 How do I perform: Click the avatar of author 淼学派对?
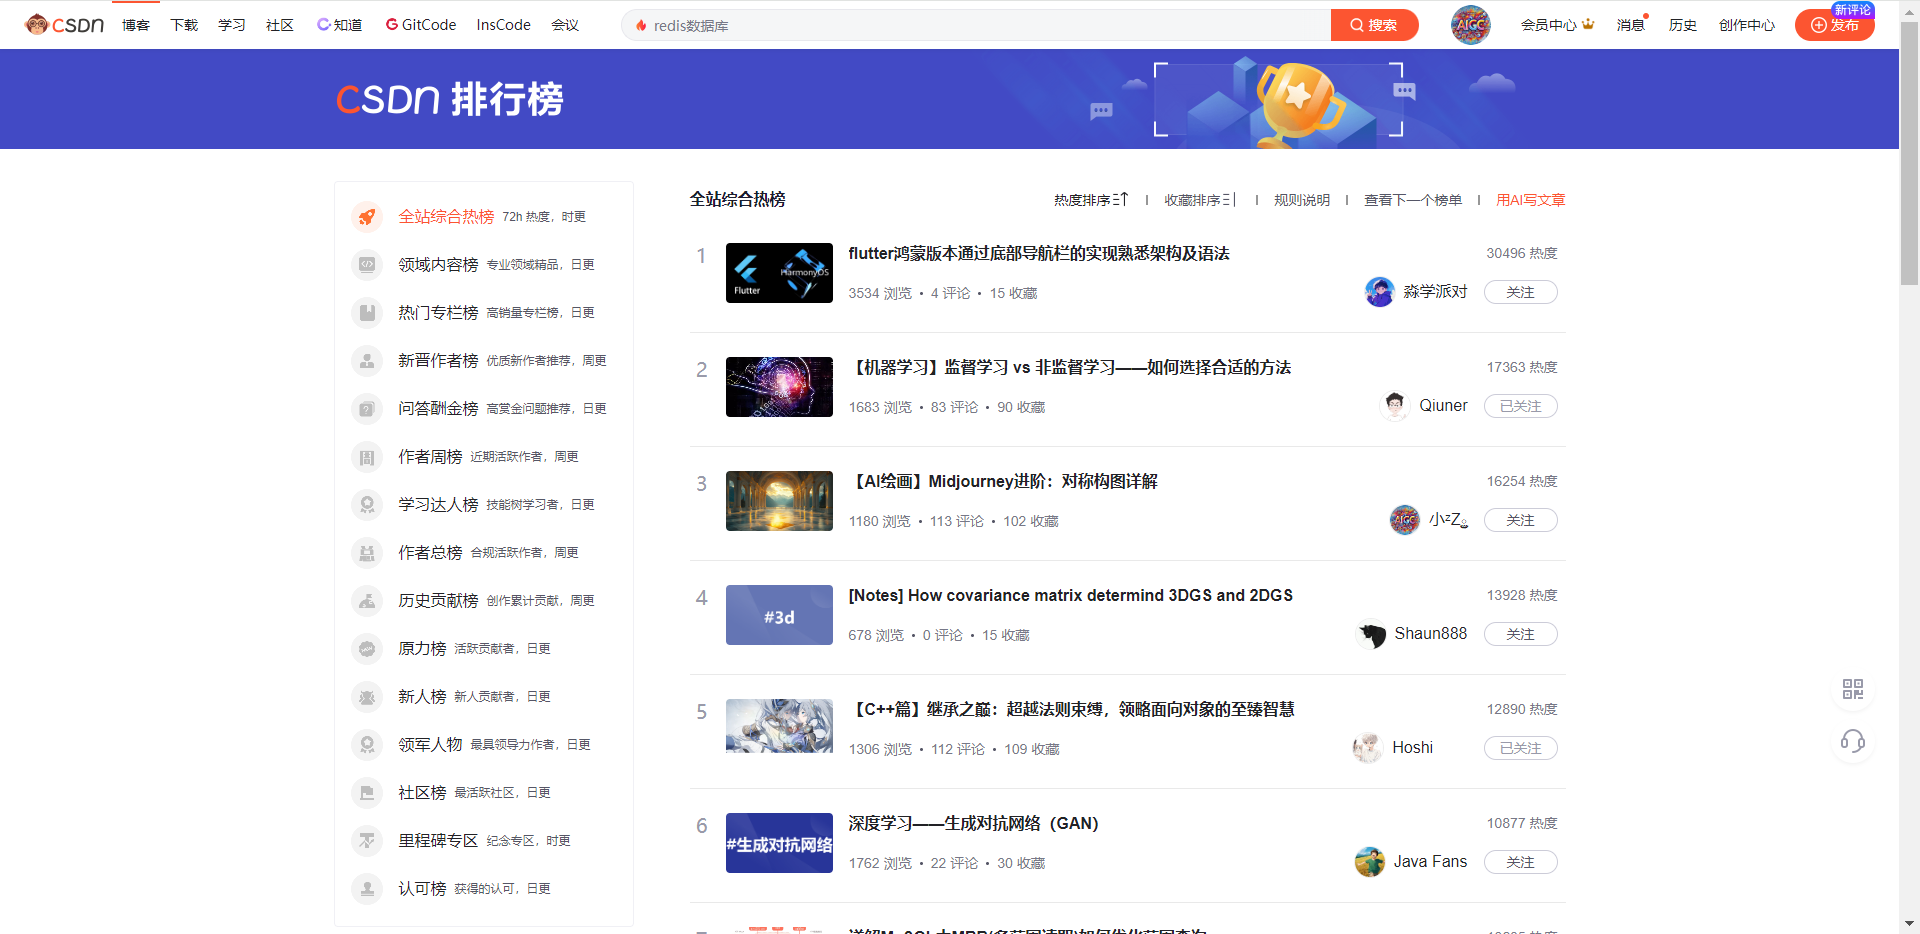(x=1380, y=292)
